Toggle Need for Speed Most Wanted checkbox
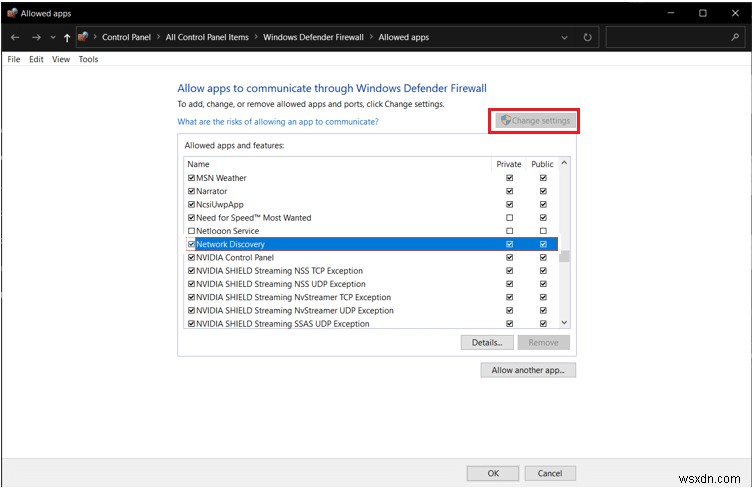Viewport: 752px width, 489px height. click(191, 218)
